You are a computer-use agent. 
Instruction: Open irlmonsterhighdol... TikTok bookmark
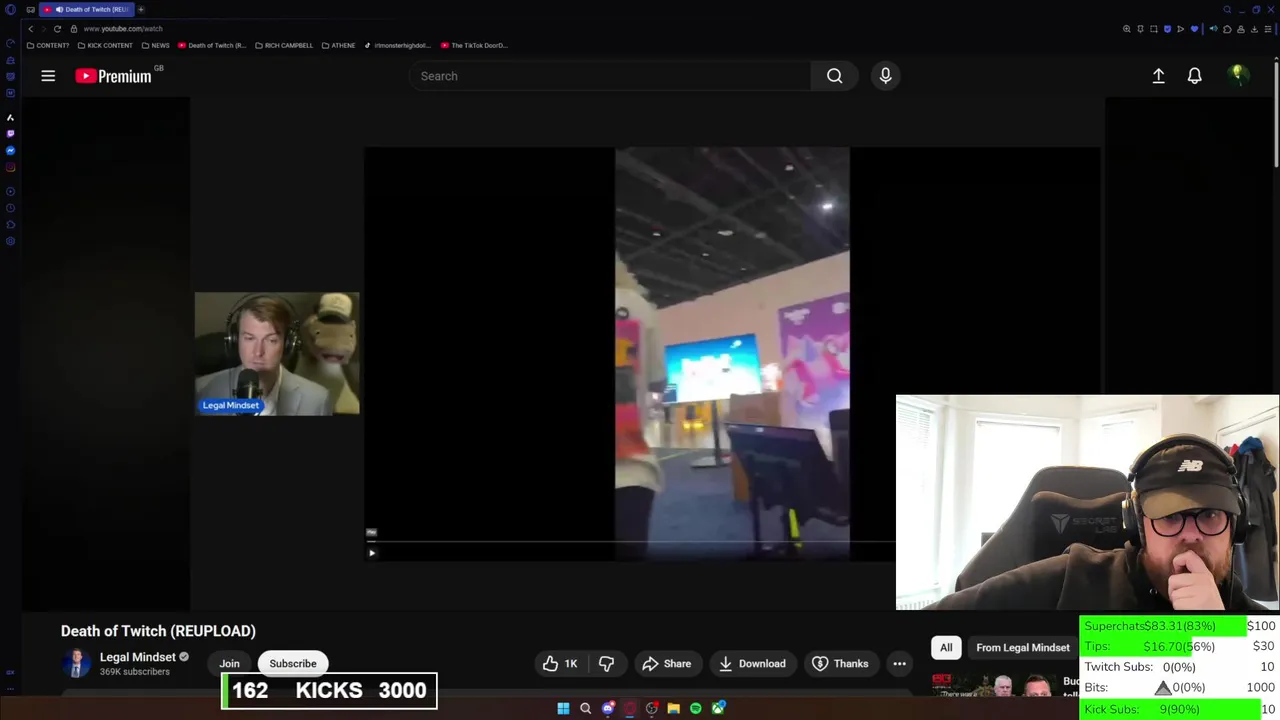pos(397,45)
